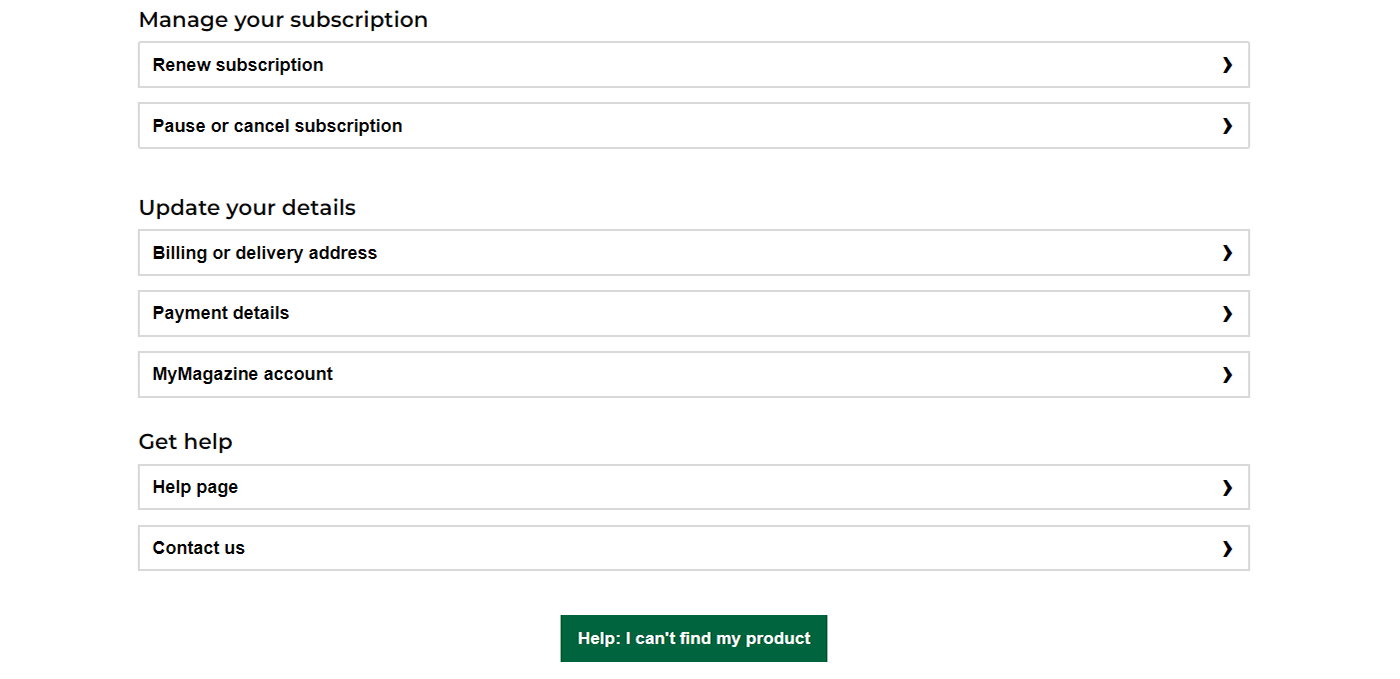The image size is (1400, 679).
Task: Go to the Payment details label
Action: tap(220, 313)
